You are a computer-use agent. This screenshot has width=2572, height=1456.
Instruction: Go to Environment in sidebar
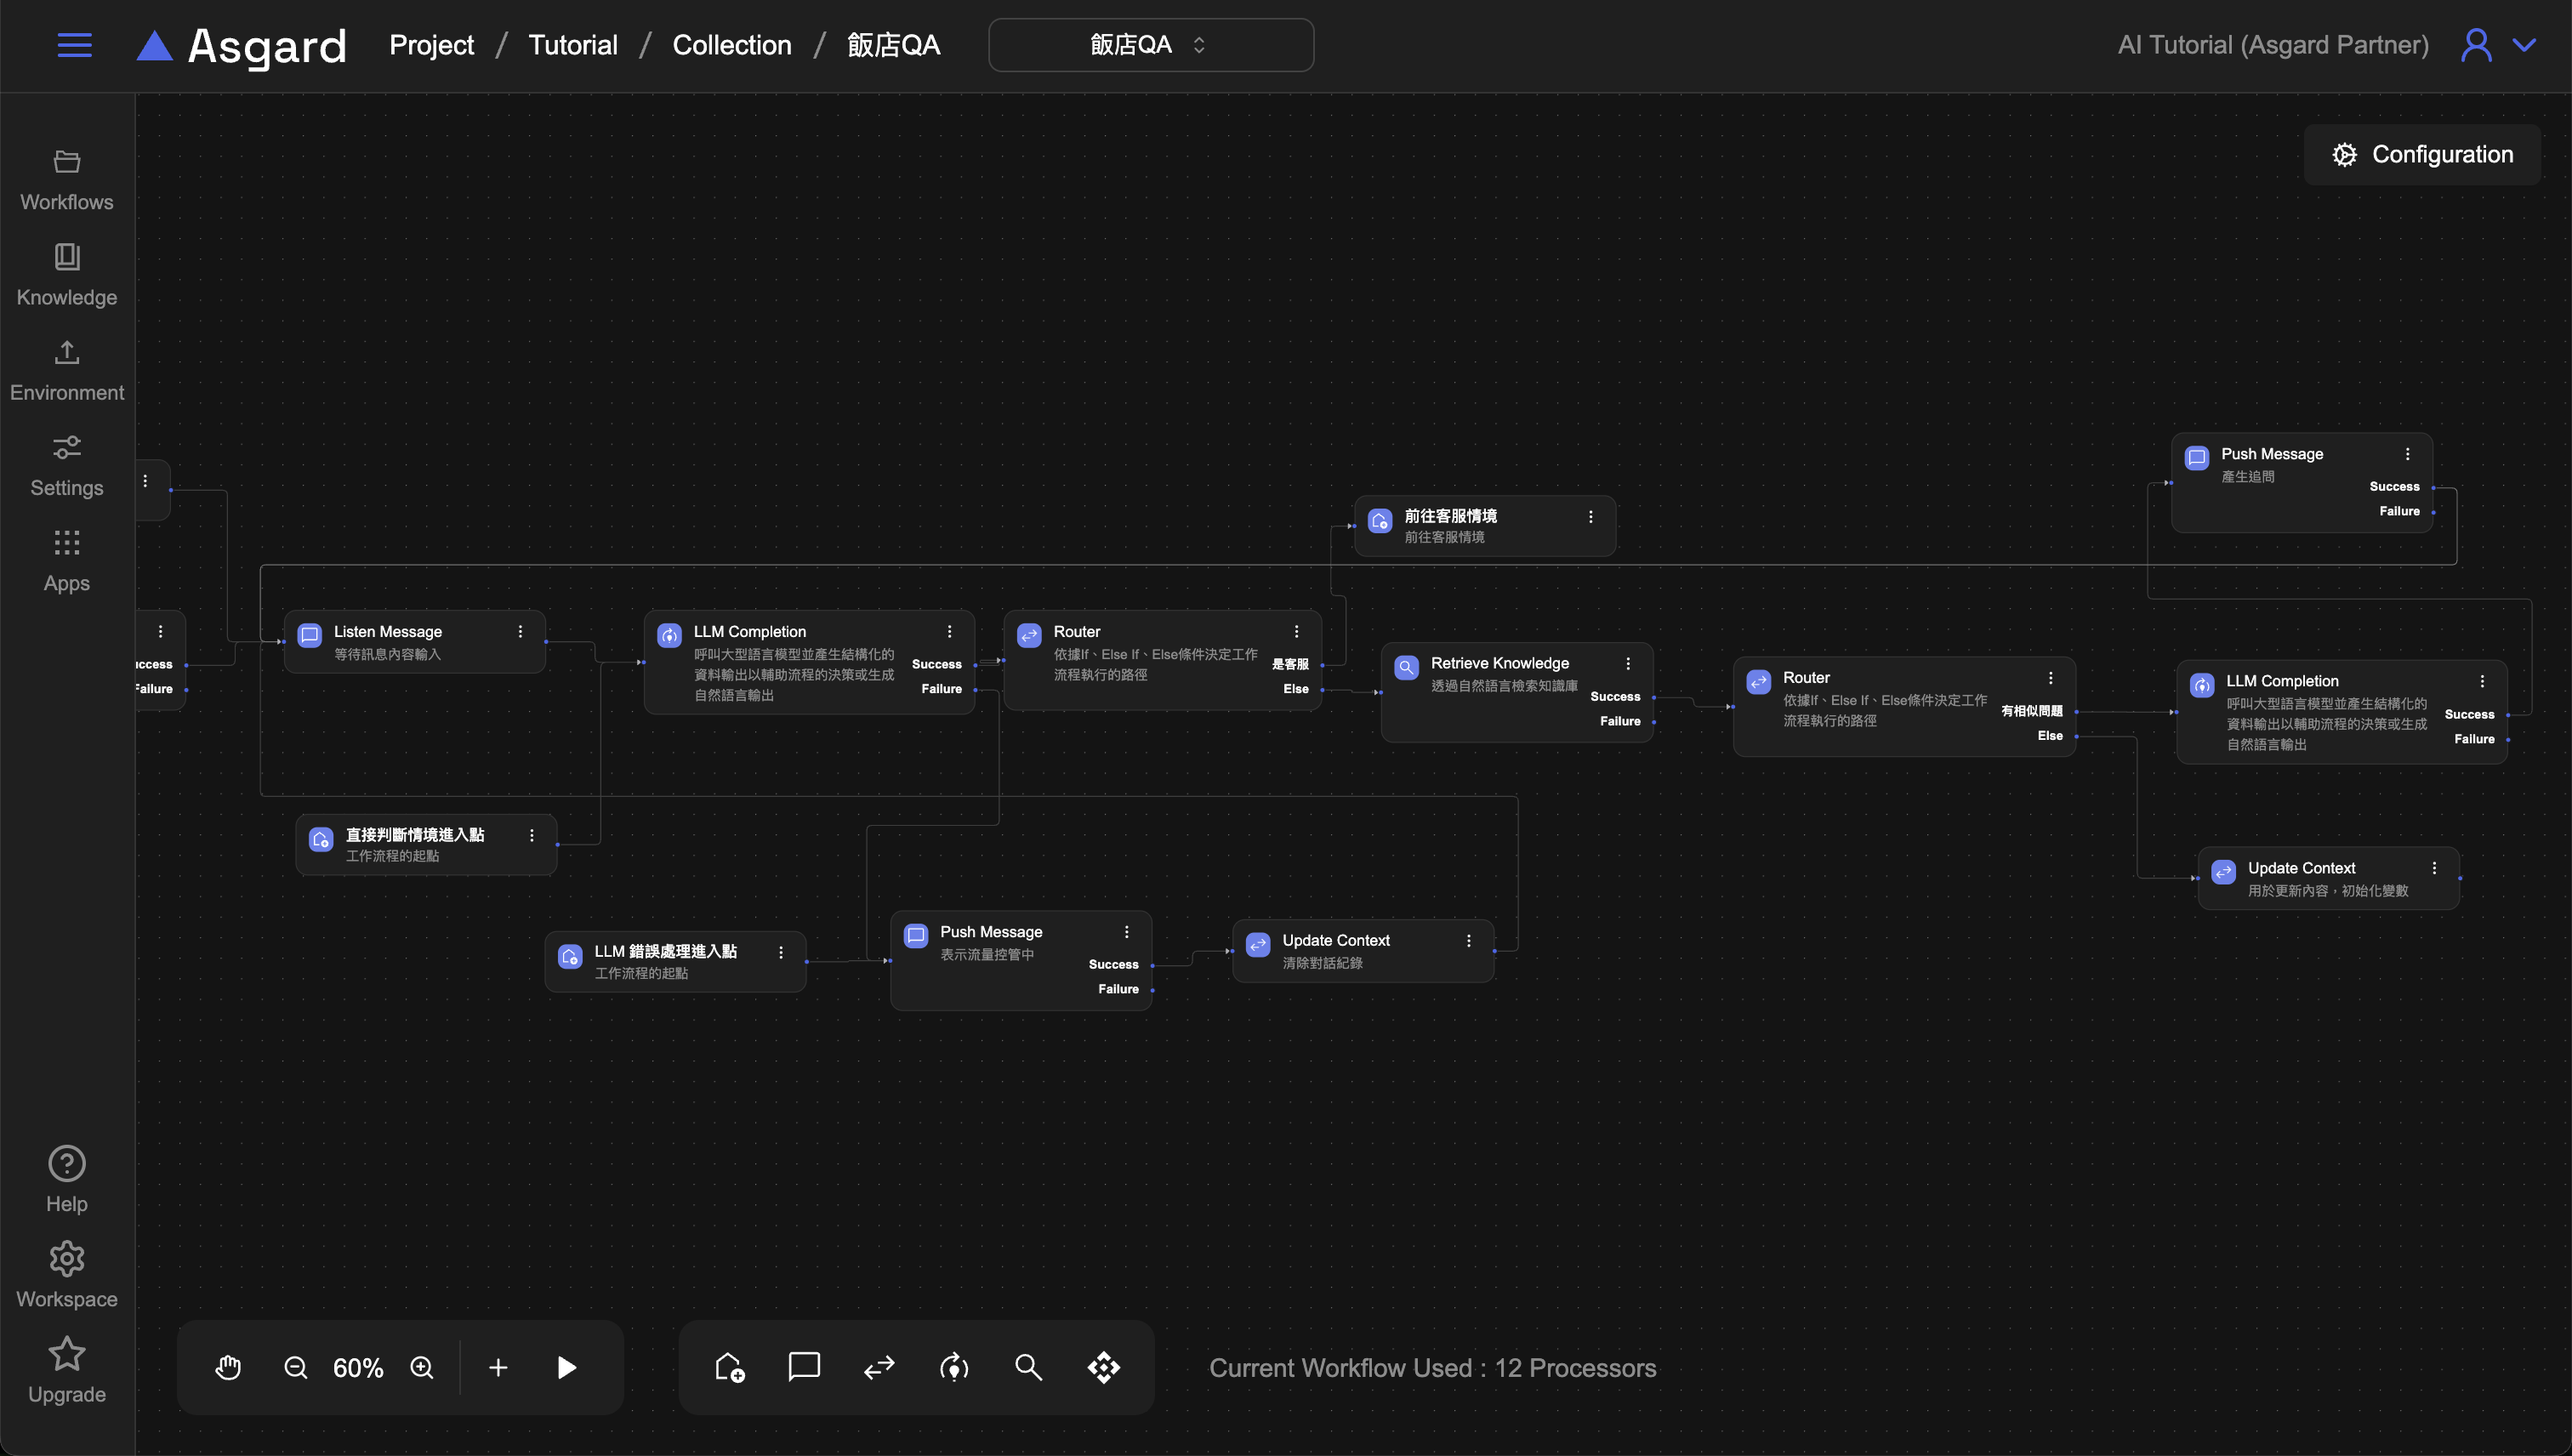point(67,370)
